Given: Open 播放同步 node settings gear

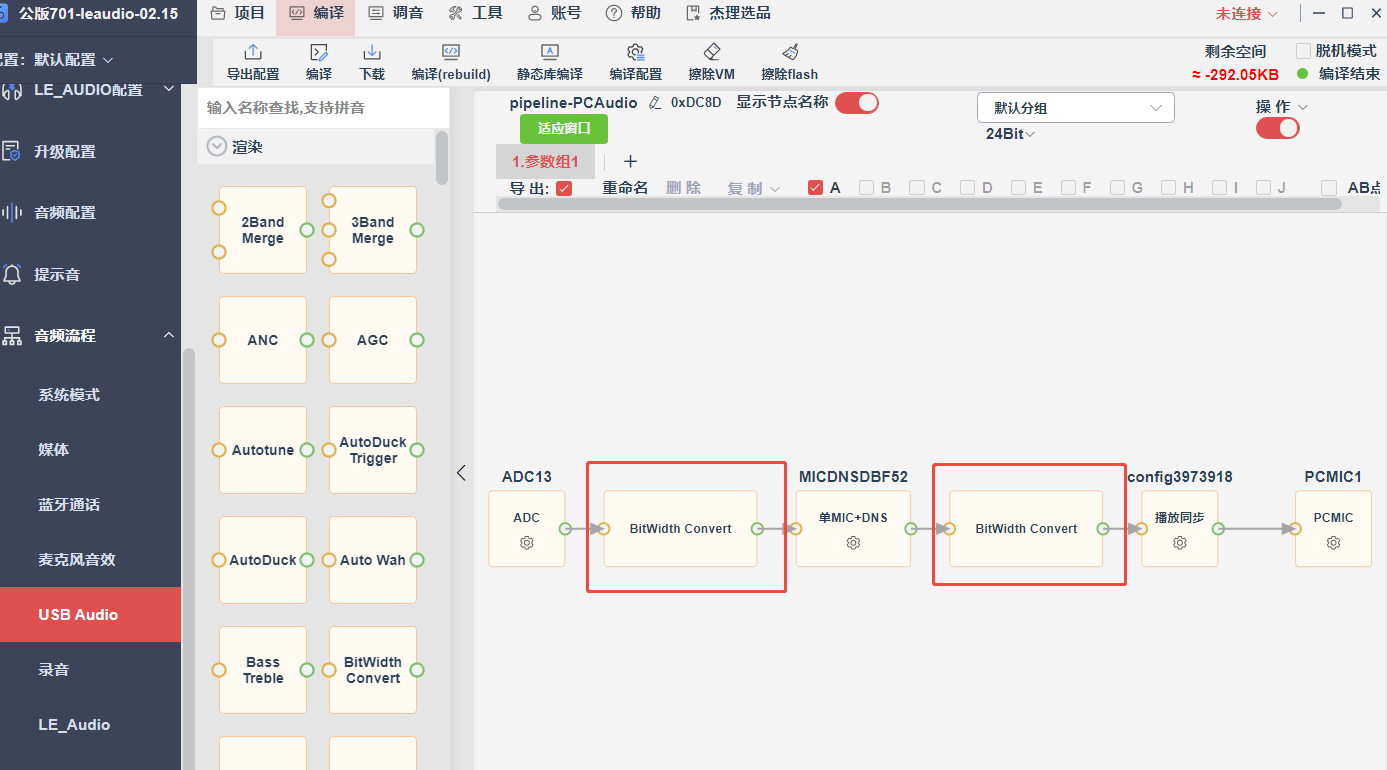Looking at the screenshot, I should pos(1180,543).
